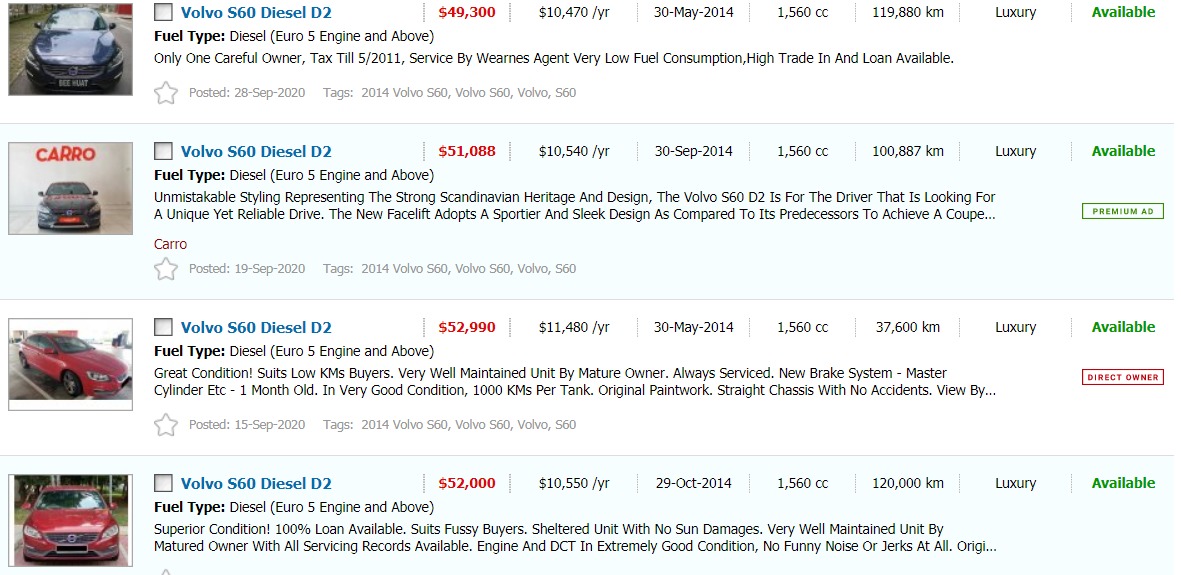
Task: Open the Volvo S60 Diesel D2 listing priced $49,300
Action: click(256, 13)
